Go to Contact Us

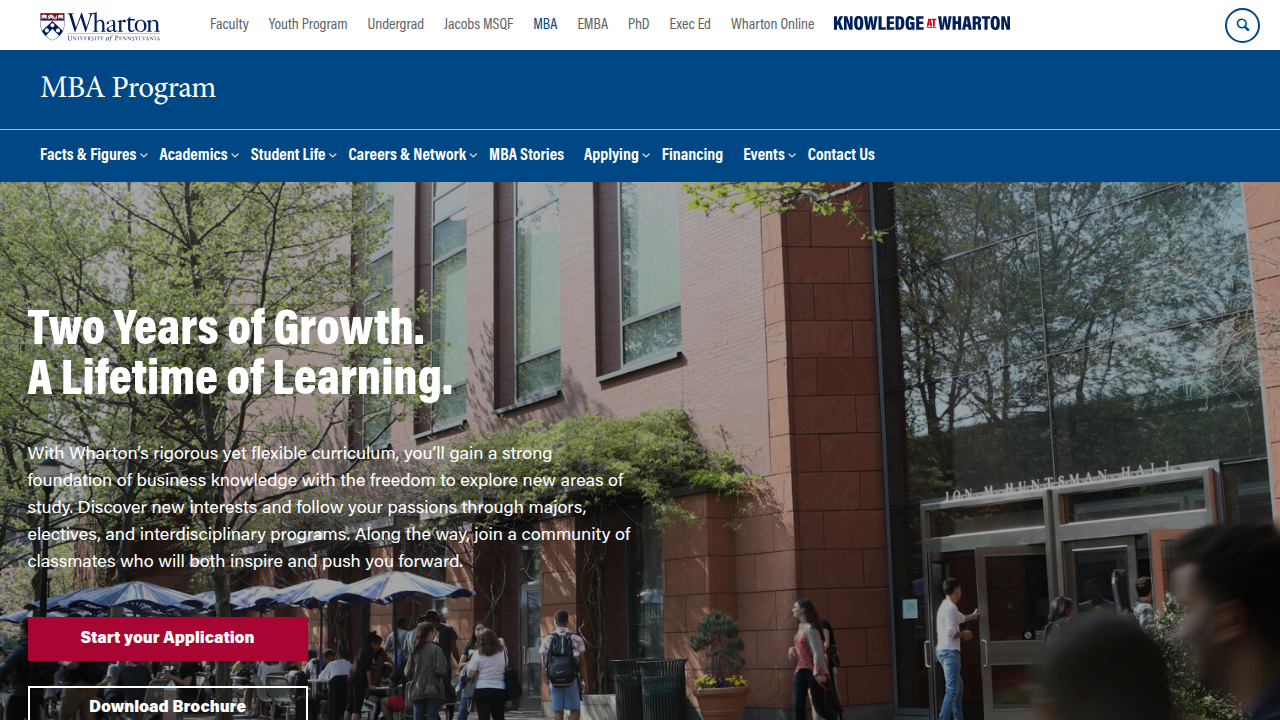[x=841, y=155]
